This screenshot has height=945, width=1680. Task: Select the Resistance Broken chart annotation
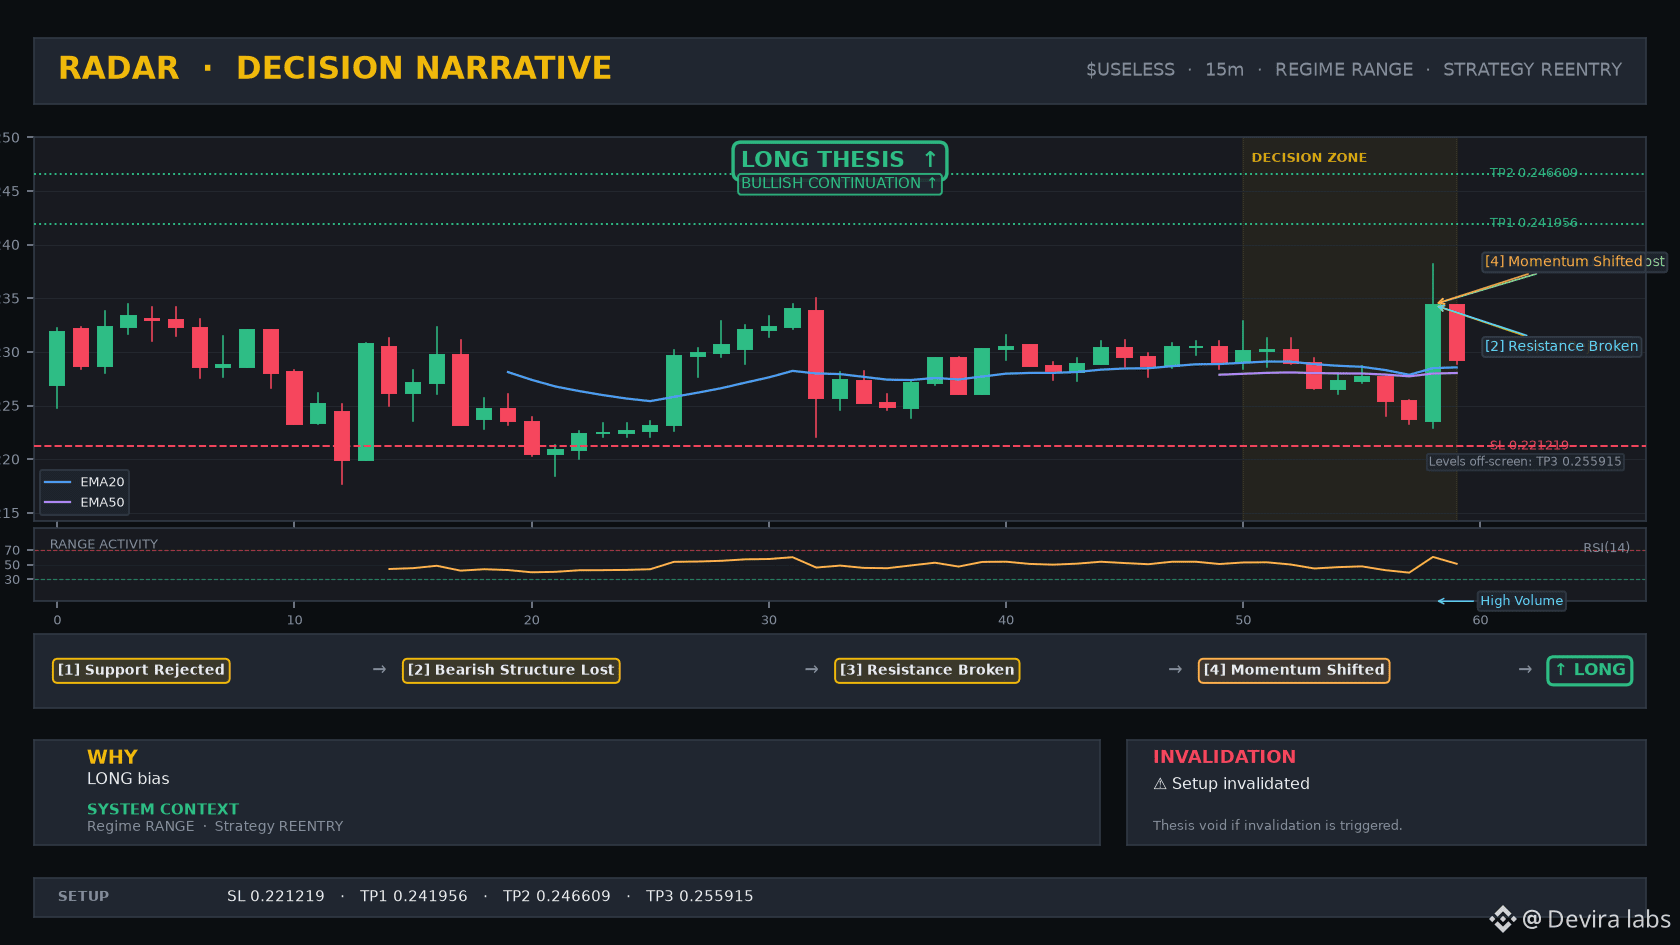(1561, 346)
